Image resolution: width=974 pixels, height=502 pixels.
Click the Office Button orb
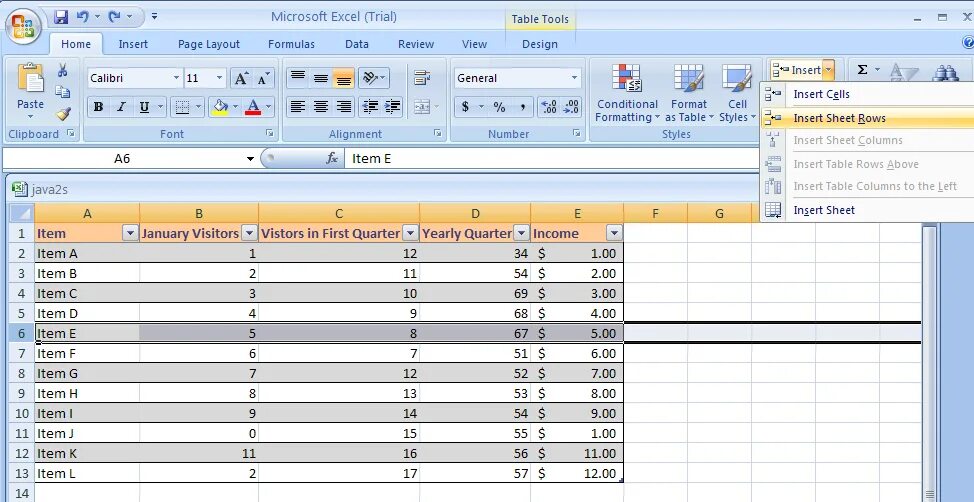tap(23, 27)
